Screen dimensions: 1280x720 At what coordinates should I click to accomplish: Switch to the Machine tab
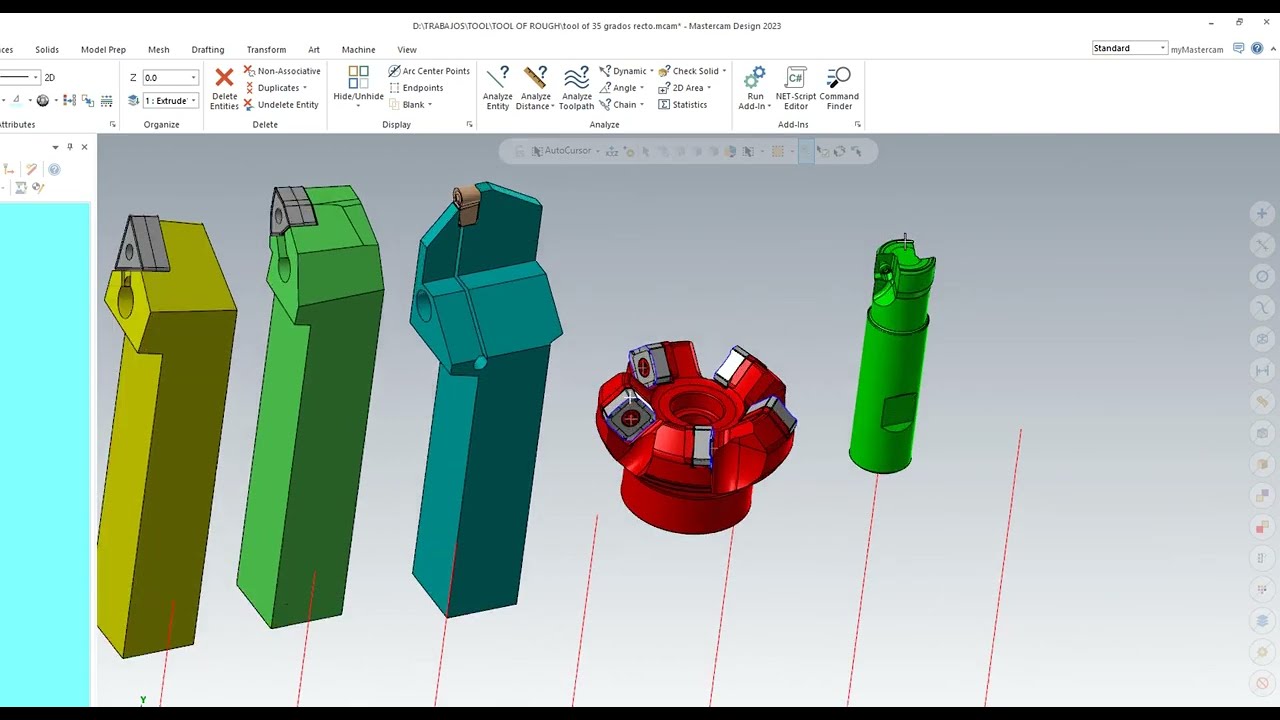point(358,49)
